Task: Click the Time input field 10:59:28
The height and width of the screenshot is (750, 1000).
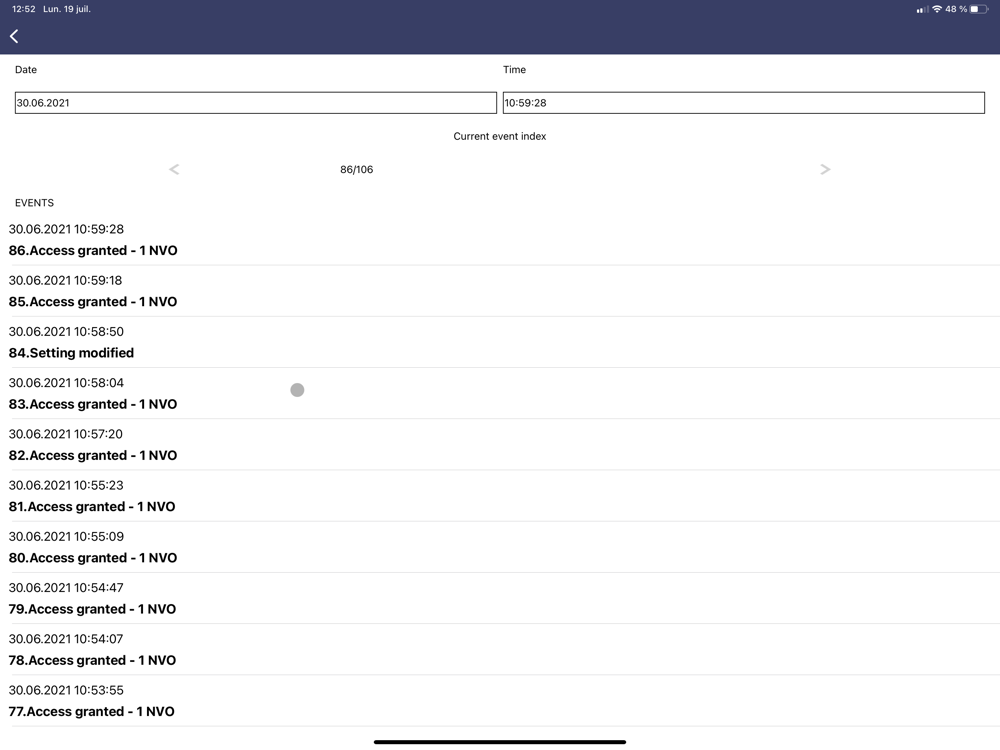Action: tap(743, 103)
